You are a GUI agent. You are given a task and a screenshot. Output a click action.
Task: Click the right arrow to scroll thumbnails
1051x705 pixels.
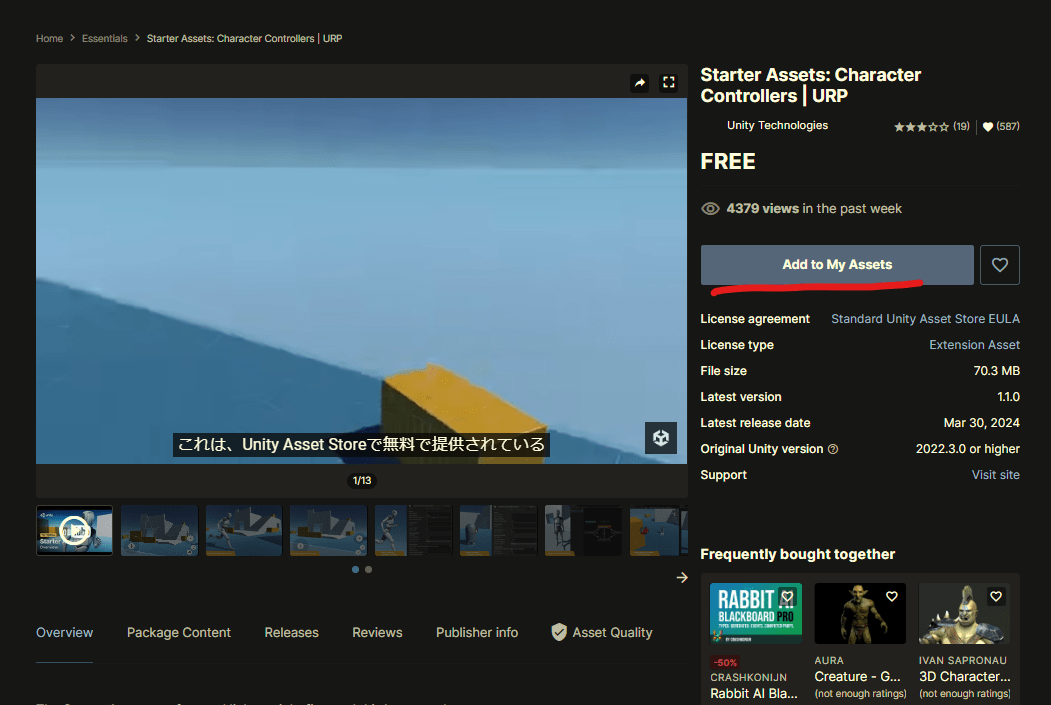coord(682,577)
